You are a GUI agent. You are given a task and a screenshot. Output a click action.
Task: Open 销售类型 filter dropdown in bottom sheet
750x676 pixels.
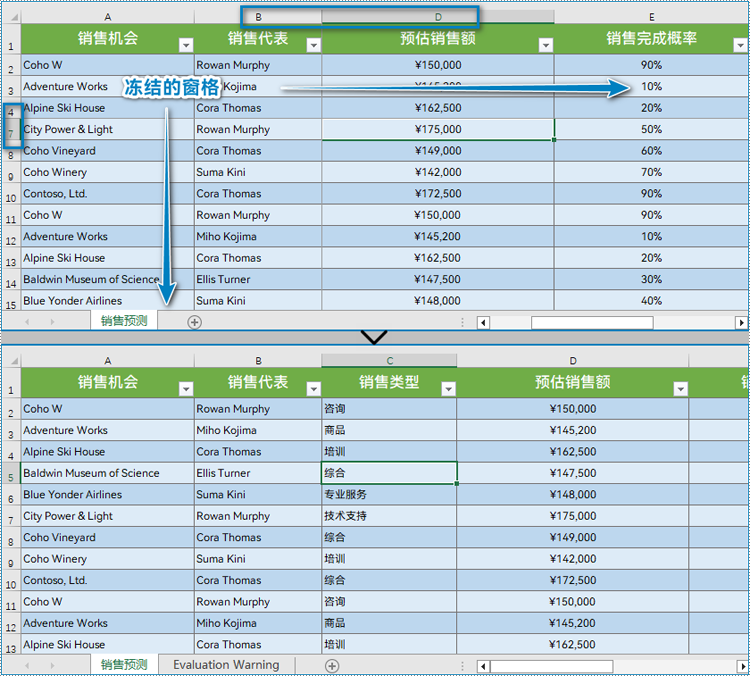(449, 389)
